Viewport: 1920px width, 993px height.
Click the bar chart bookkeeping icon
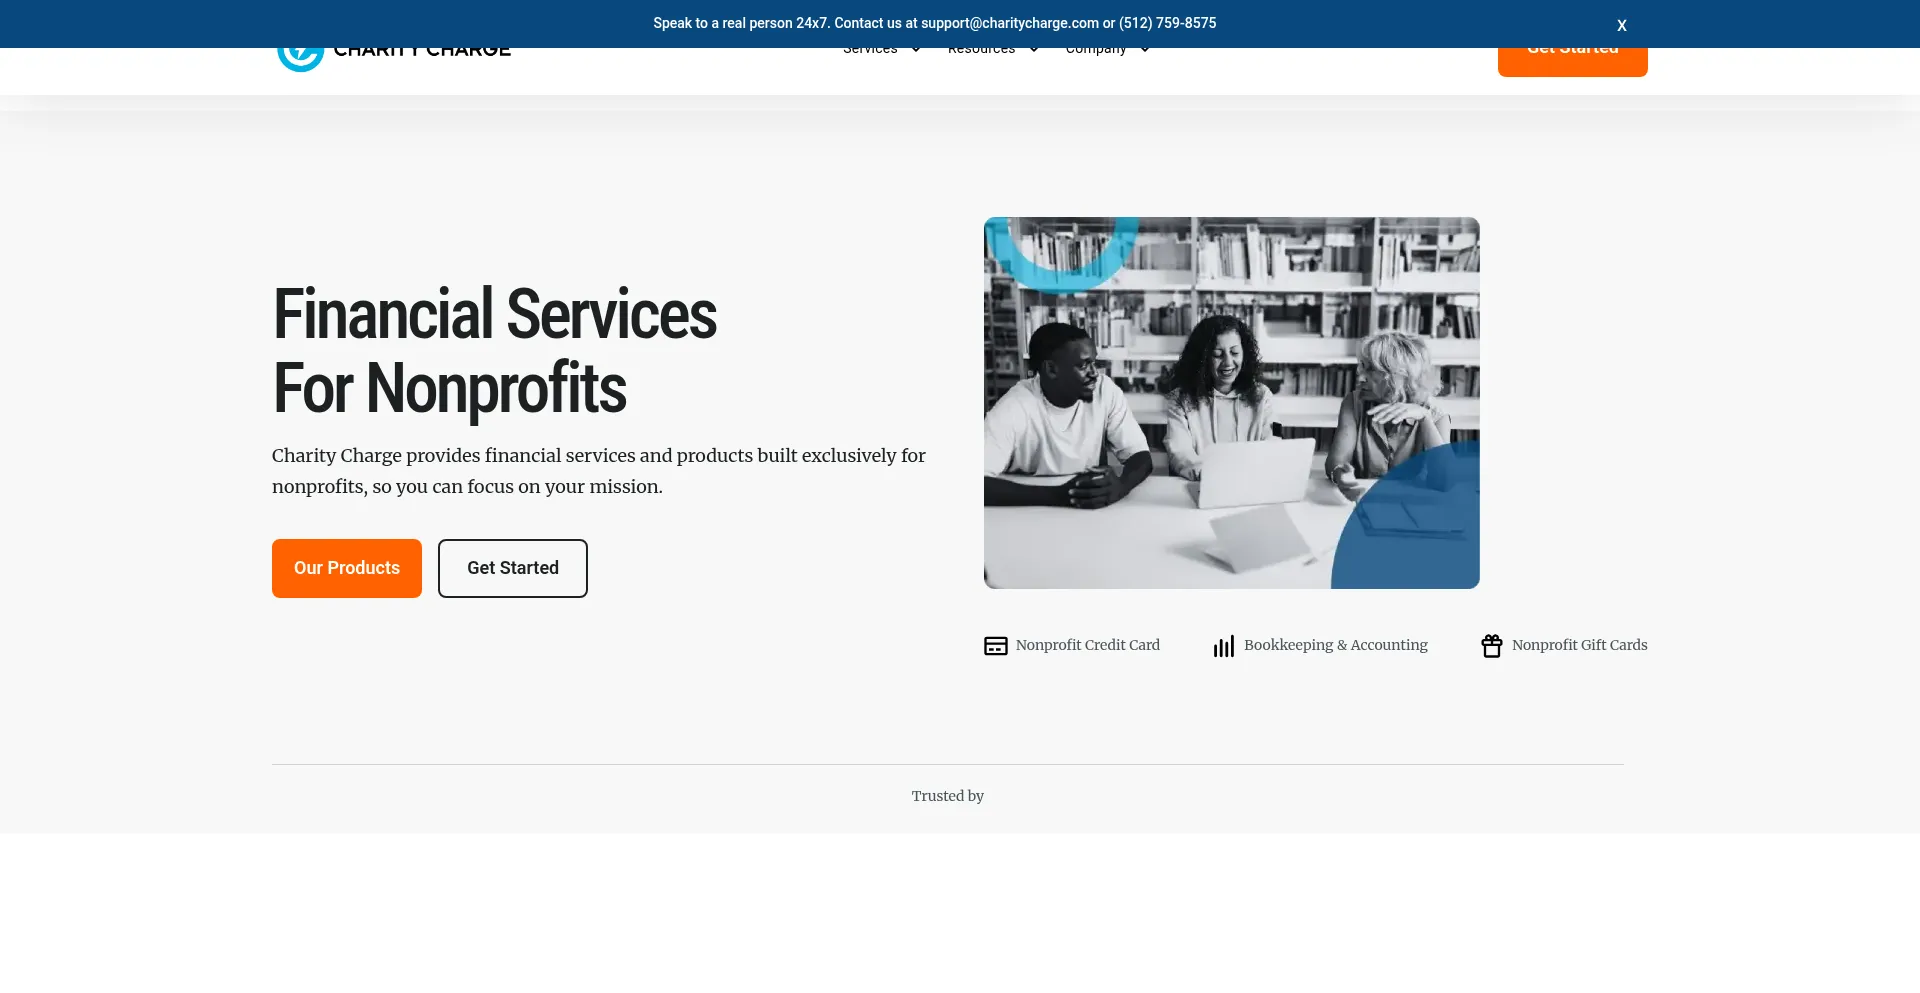[x=1223, y=646]
